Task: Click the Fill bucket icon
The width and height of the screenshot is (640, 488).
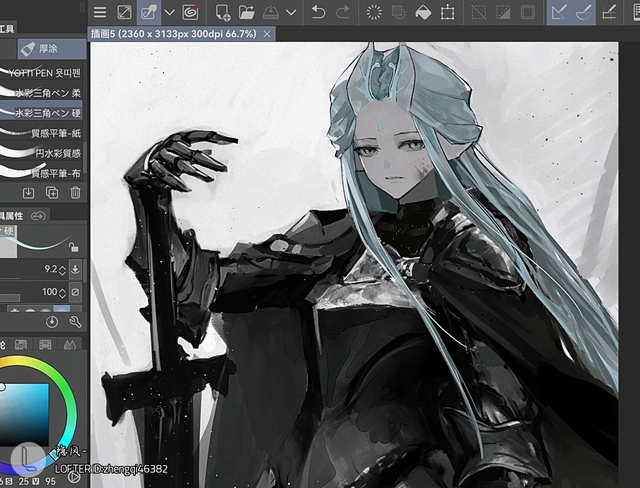Action: [423, 13]
